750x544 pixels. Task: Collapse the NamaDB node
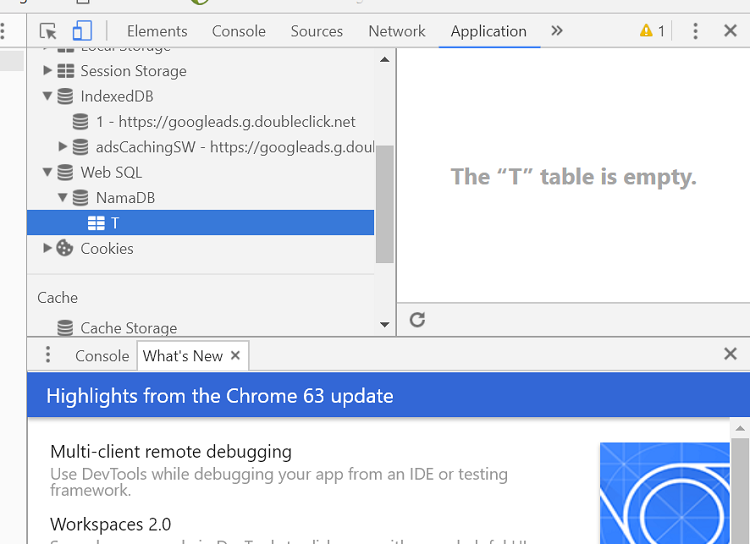click(63, 197)
